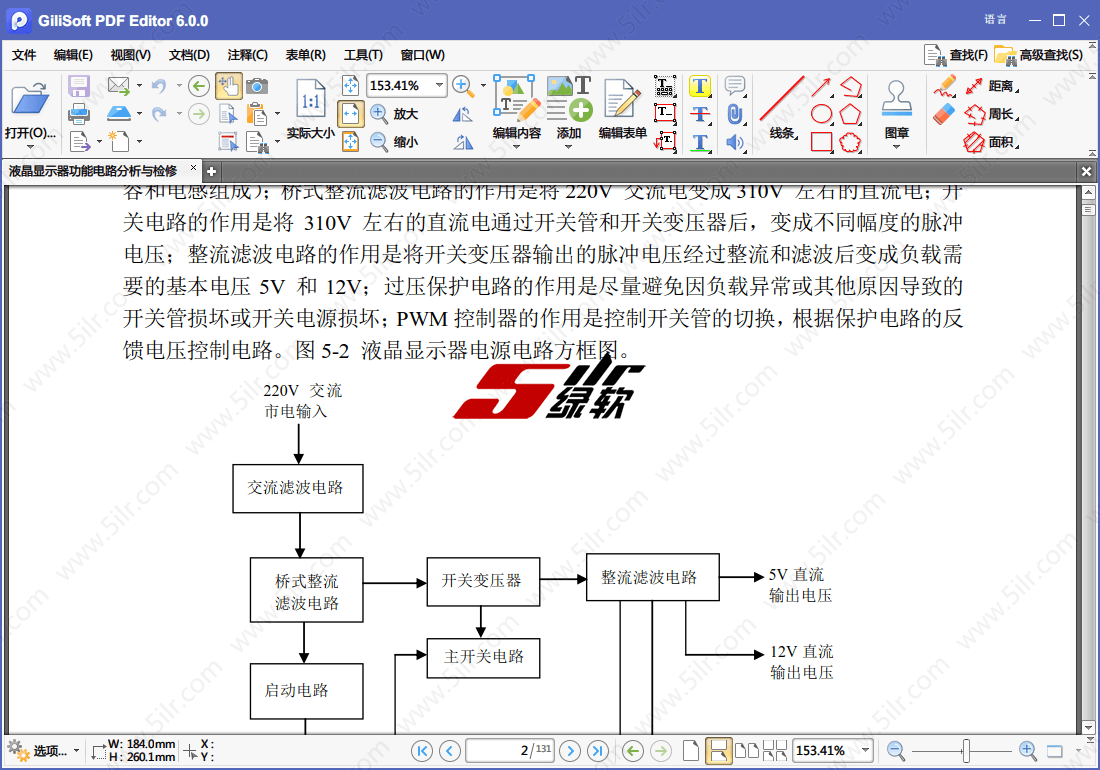Toggle fit width view mode
The height and width of the screenshot is (770, 1100).
coord(350,113)
